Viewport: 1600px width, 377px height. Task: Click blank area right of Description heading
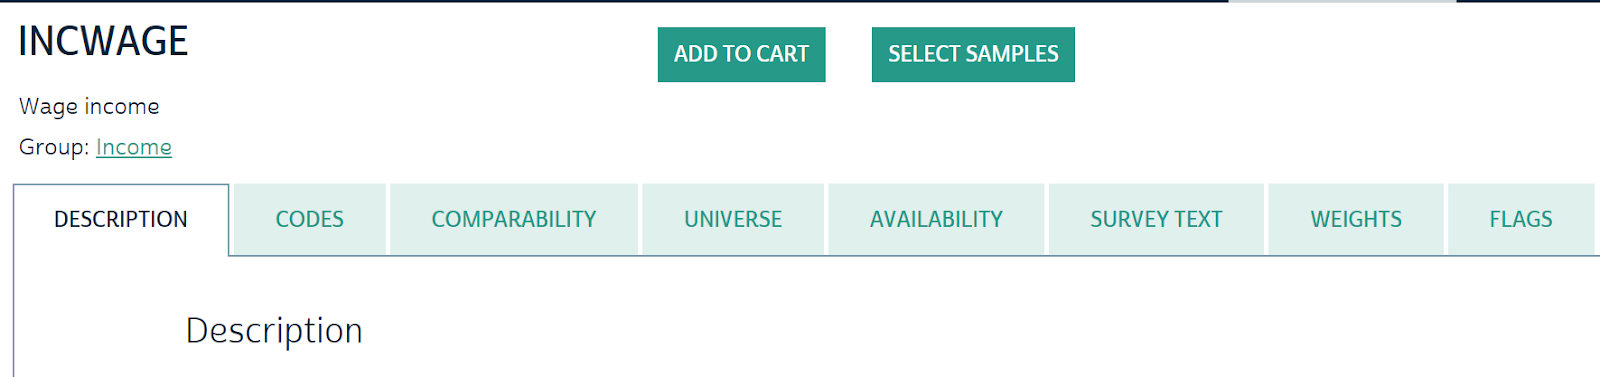click(x=900, y=331)
